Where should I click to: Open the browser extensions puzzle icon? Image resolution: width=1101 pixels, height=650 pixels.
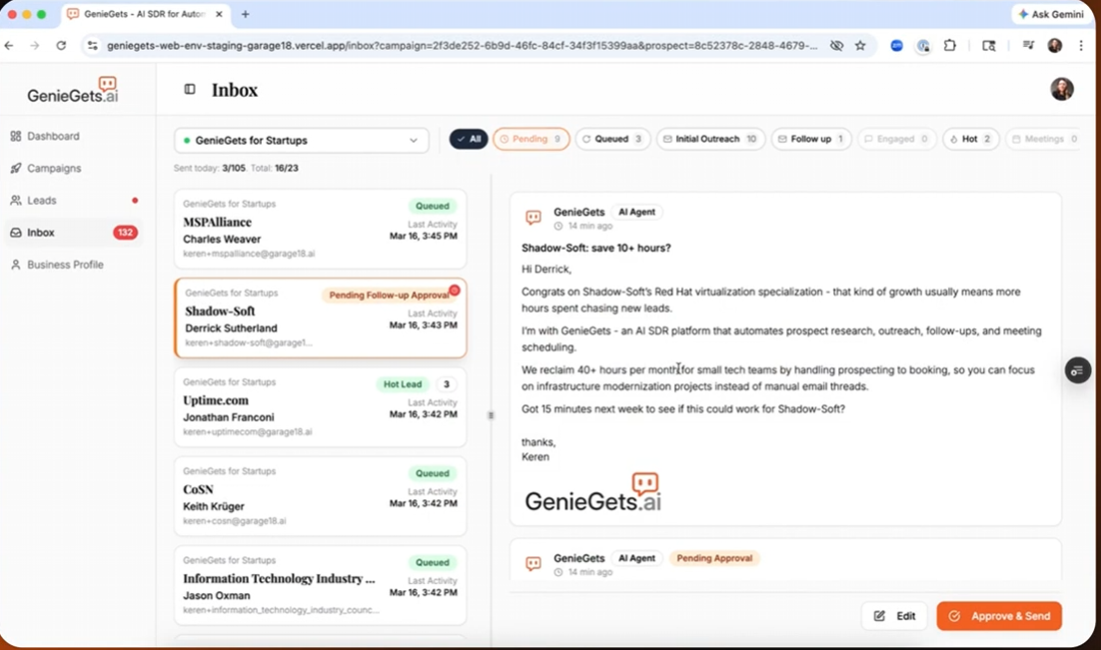950,46
